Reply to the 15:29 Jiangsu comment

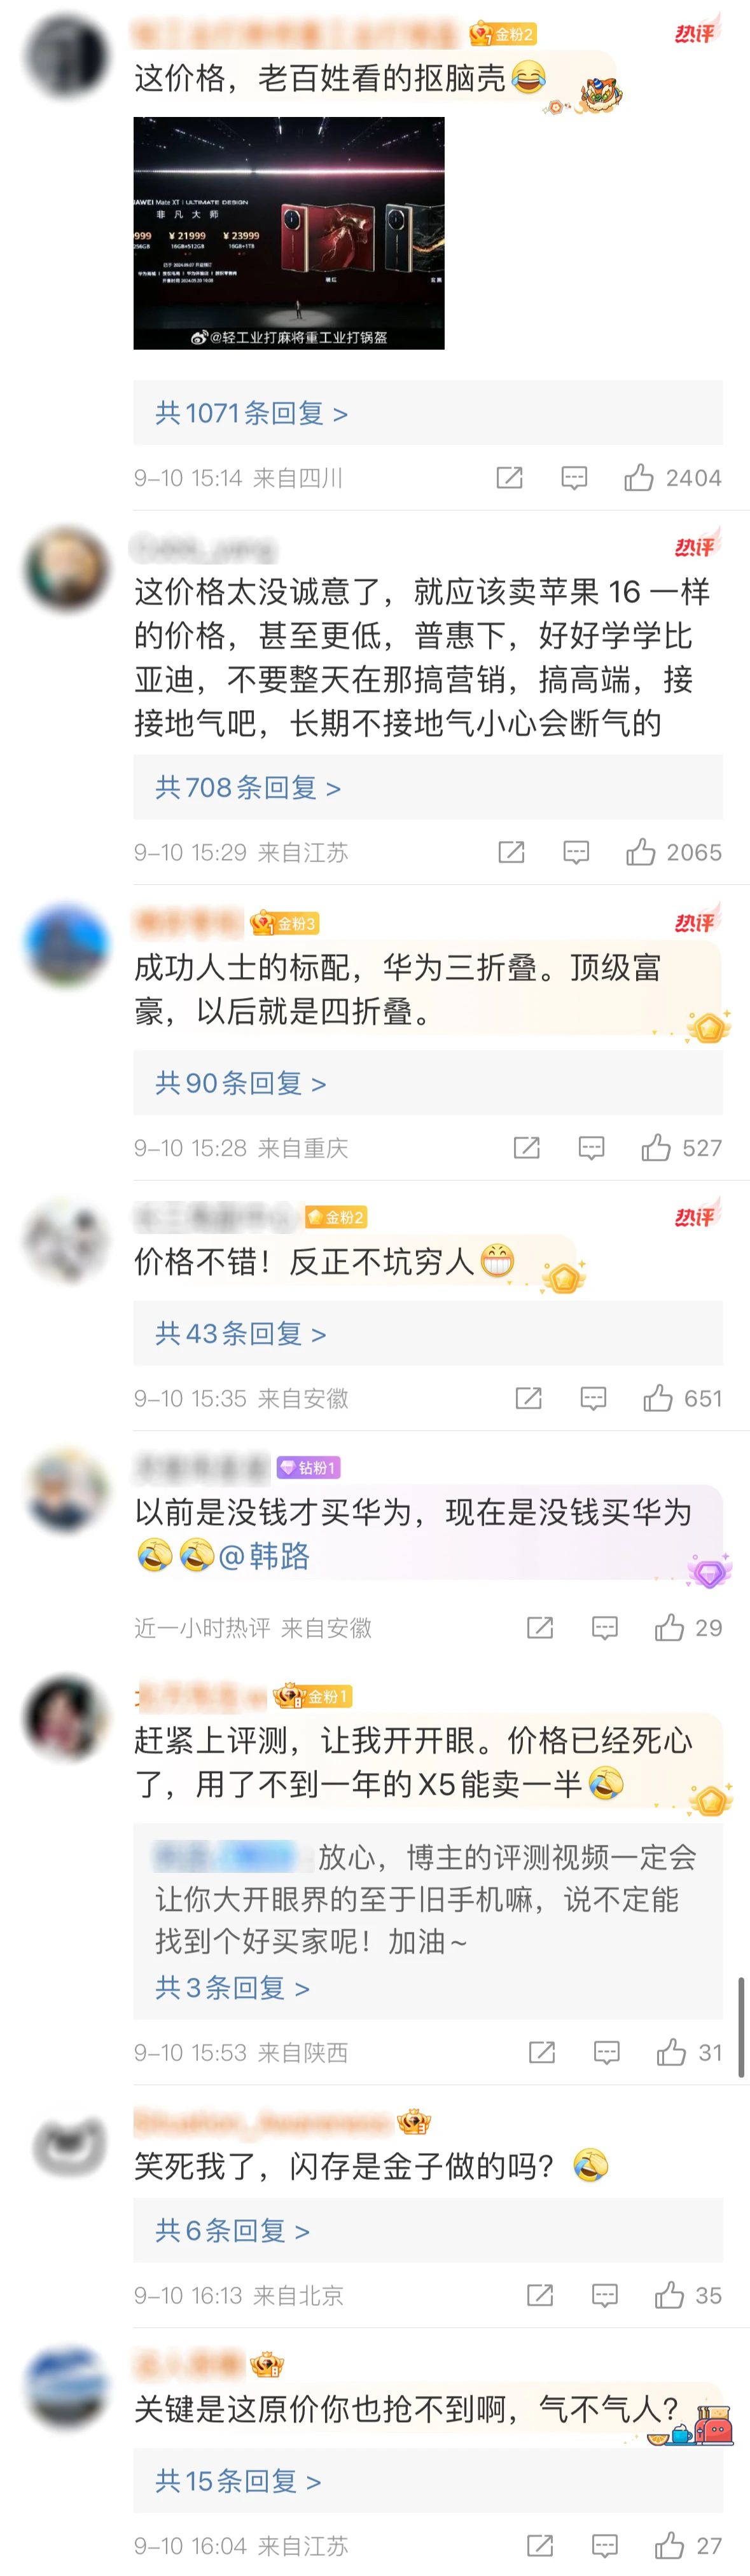[576, 852]
